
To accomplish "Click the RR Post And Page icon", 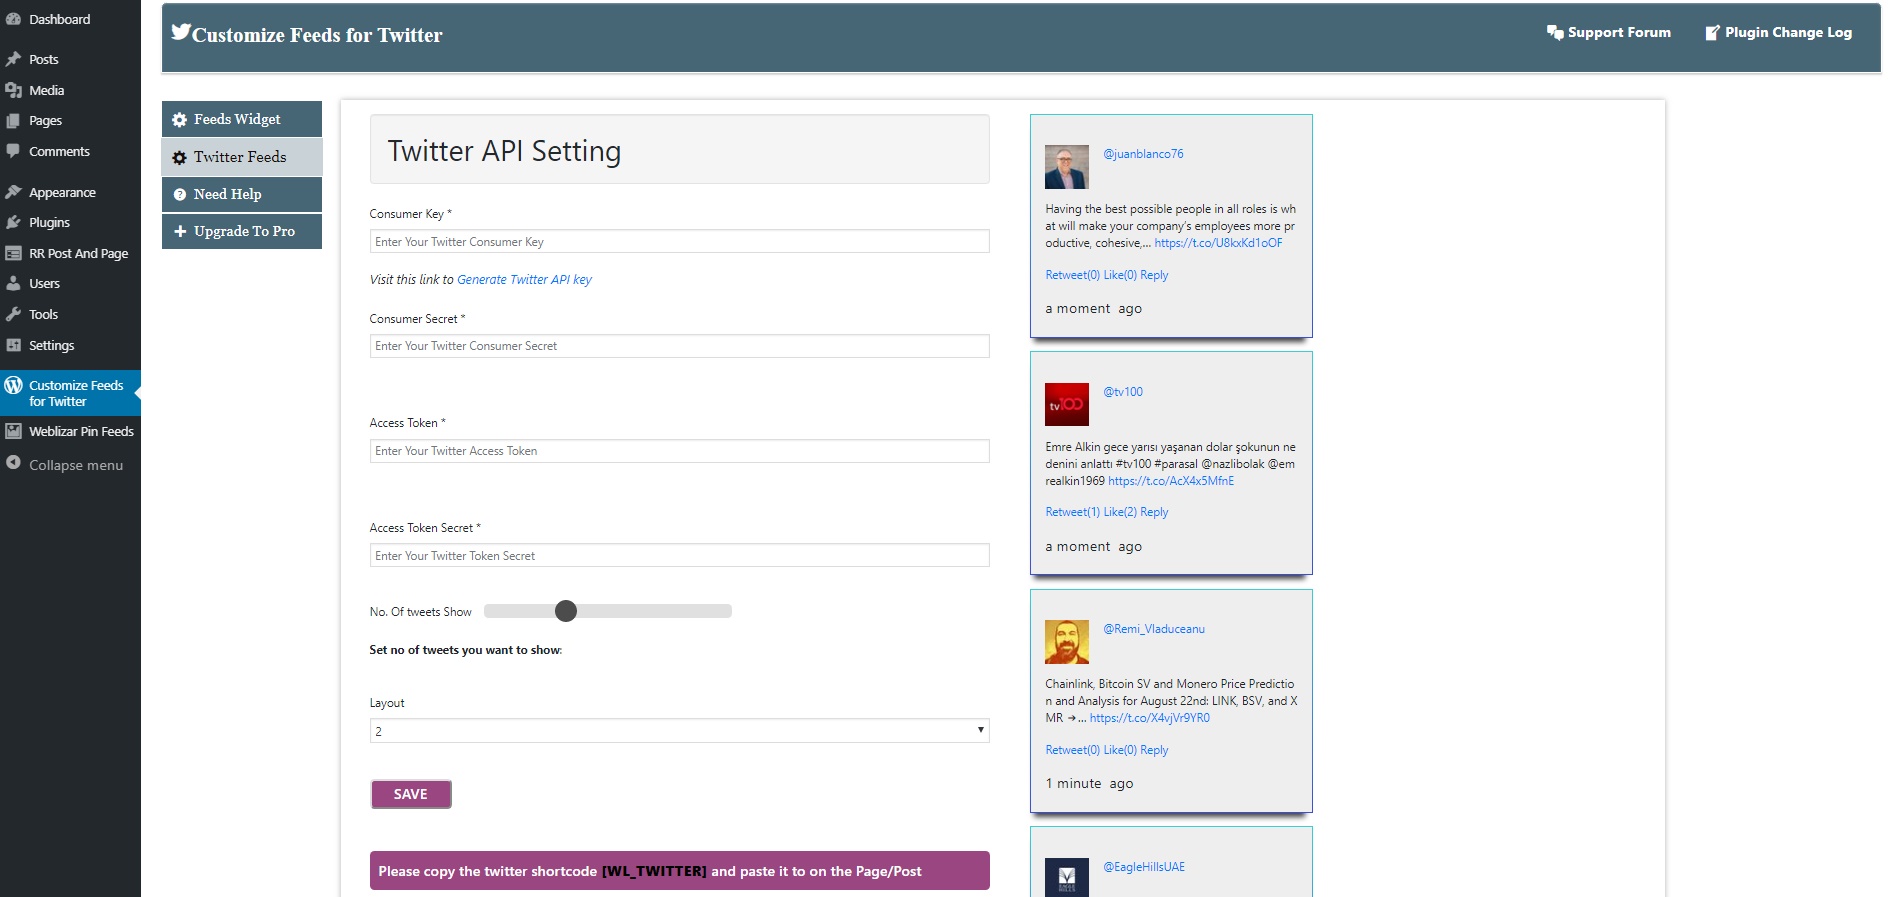I will tap(13, 253).
